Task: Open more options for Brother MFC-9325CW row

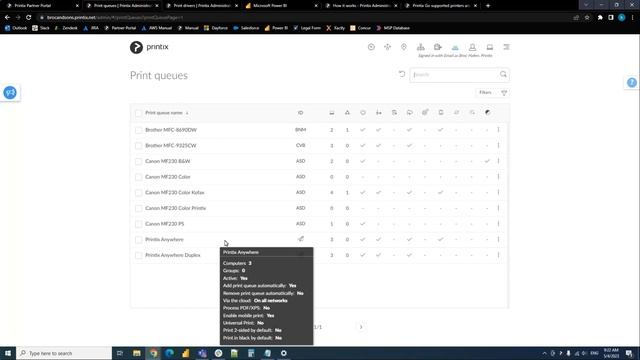Action: pyautogui.click(x=498, y=145)
